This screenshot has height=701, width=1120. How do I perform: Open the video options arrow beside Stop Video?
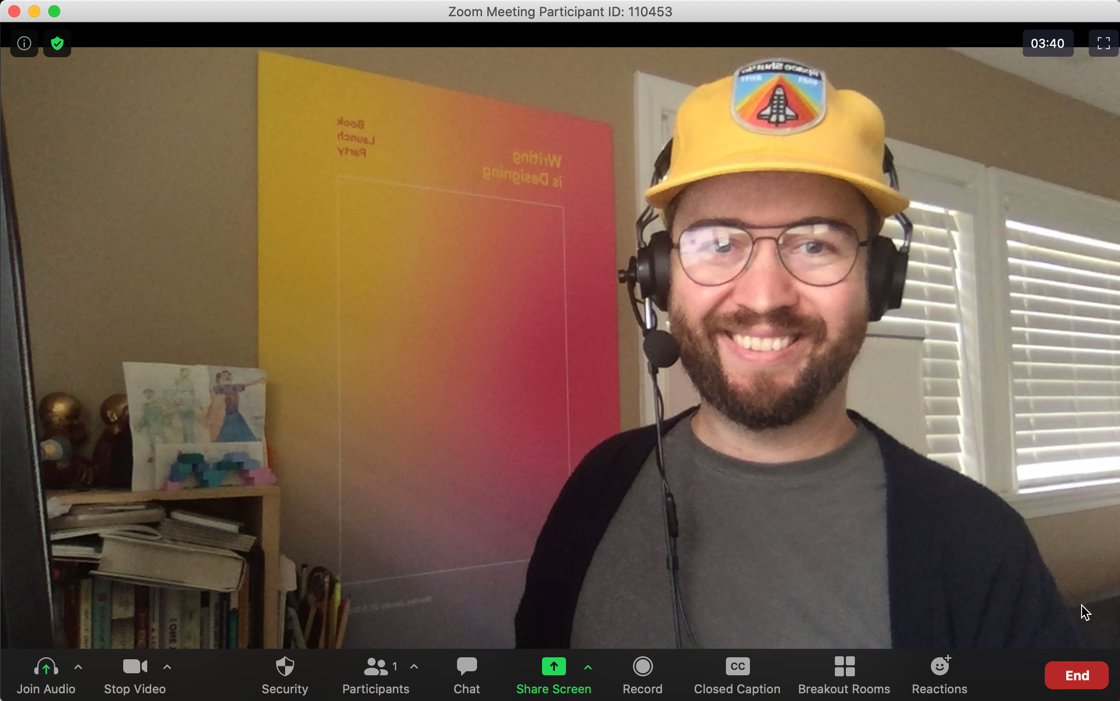click(x=167, y=667)
